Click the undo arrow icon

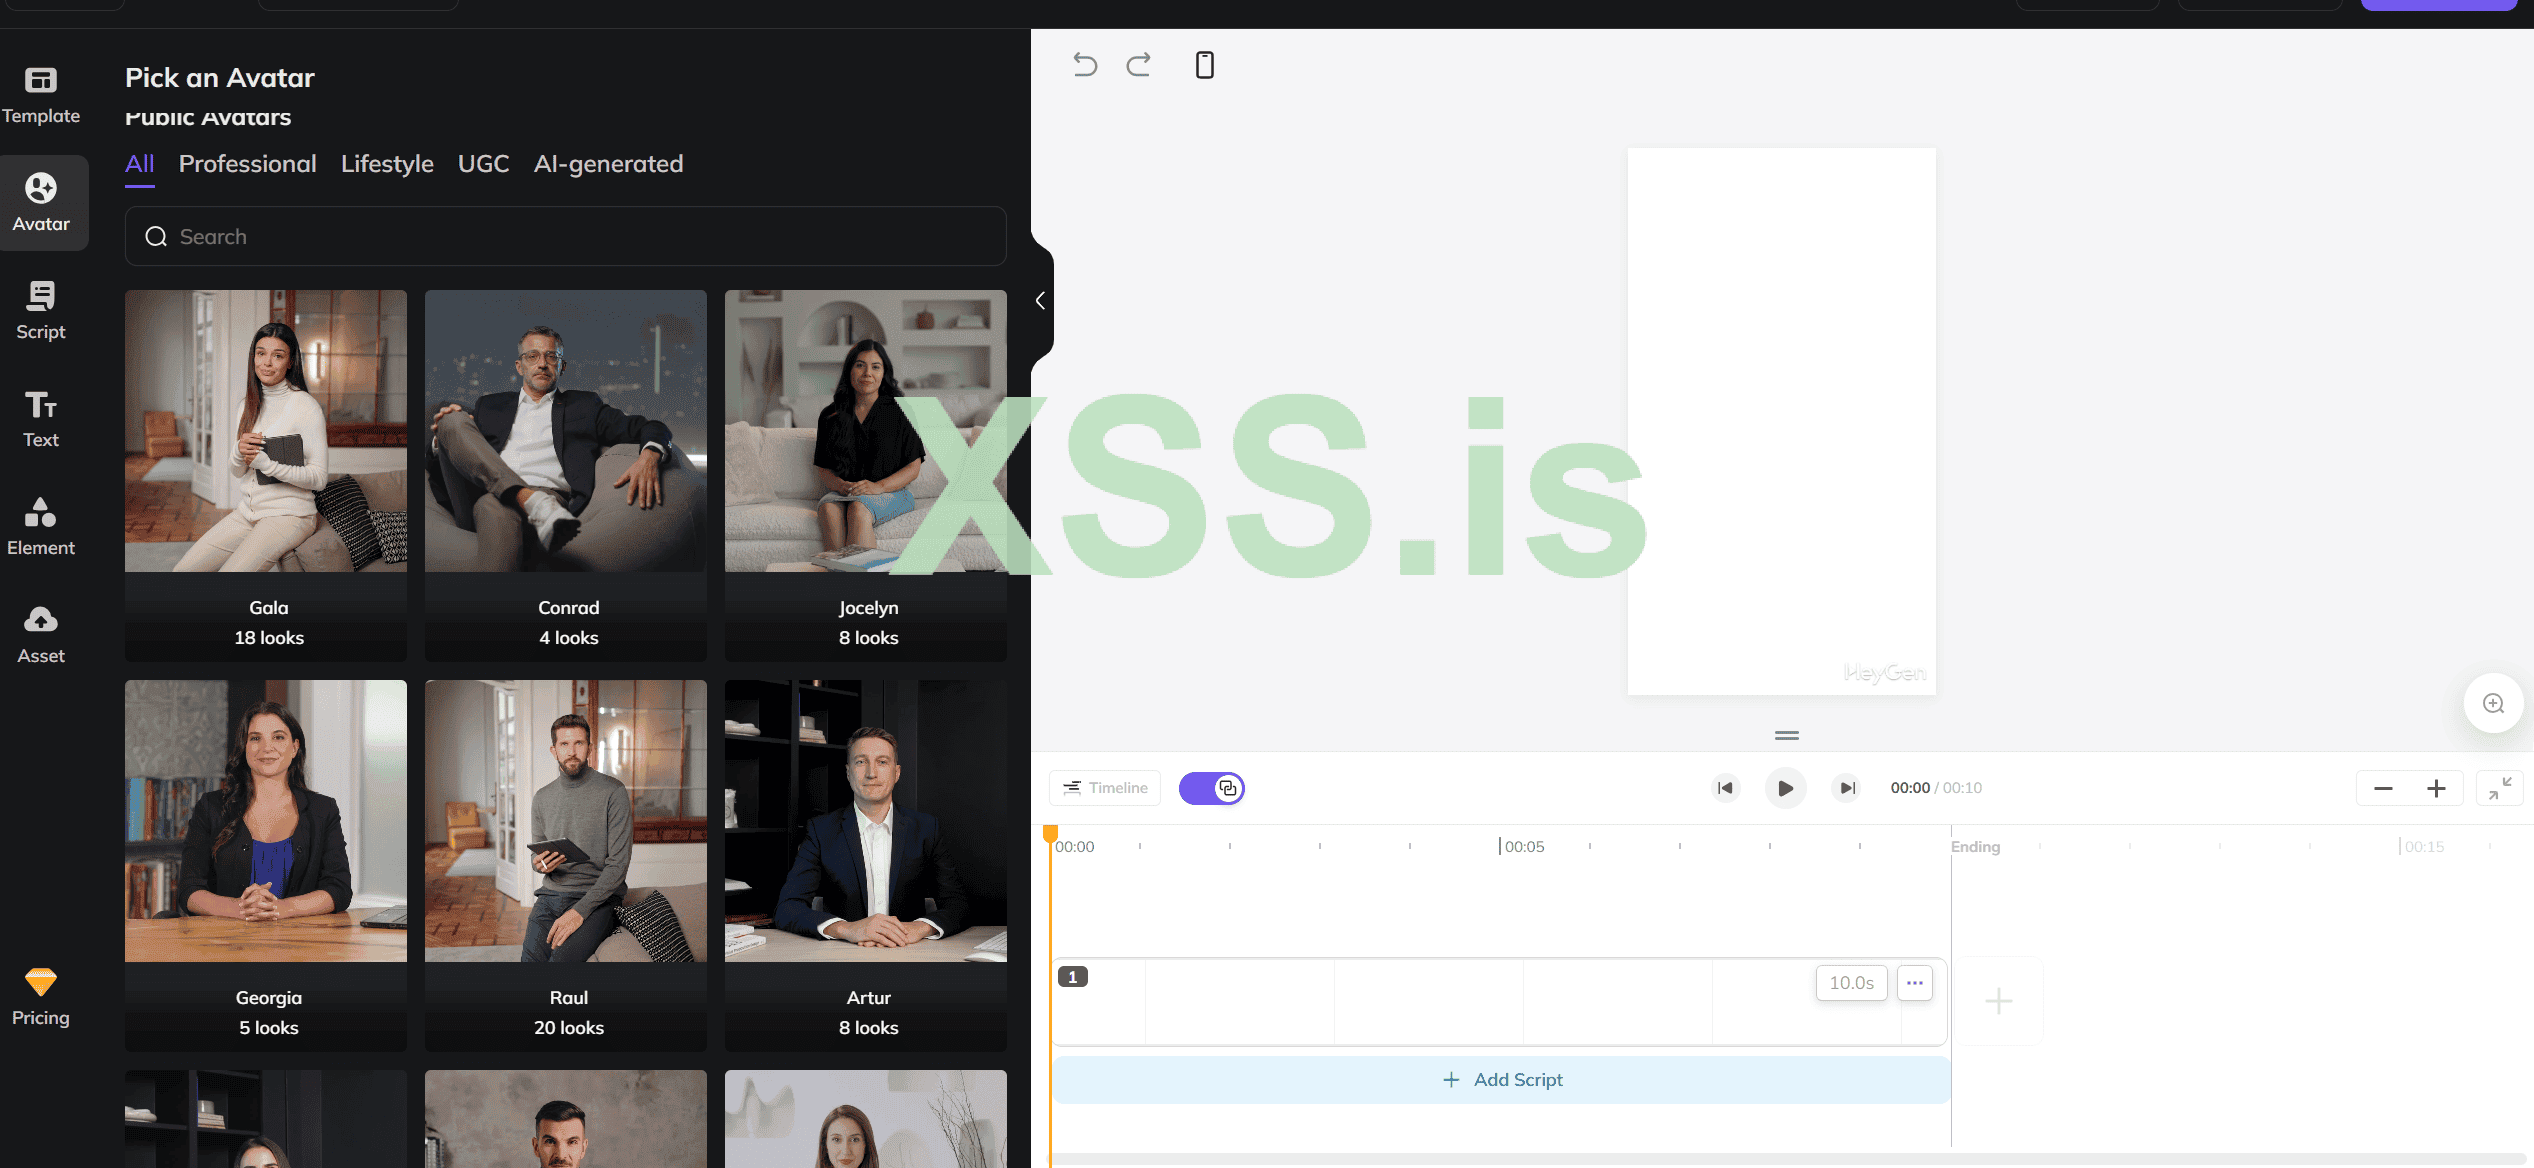1085,65
